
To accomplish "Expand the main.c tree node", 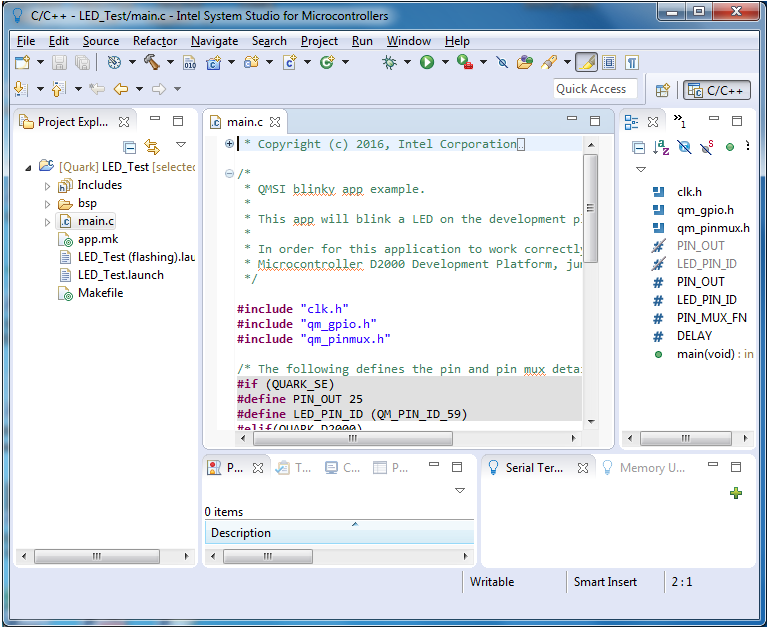I will [x=47, y=222].
